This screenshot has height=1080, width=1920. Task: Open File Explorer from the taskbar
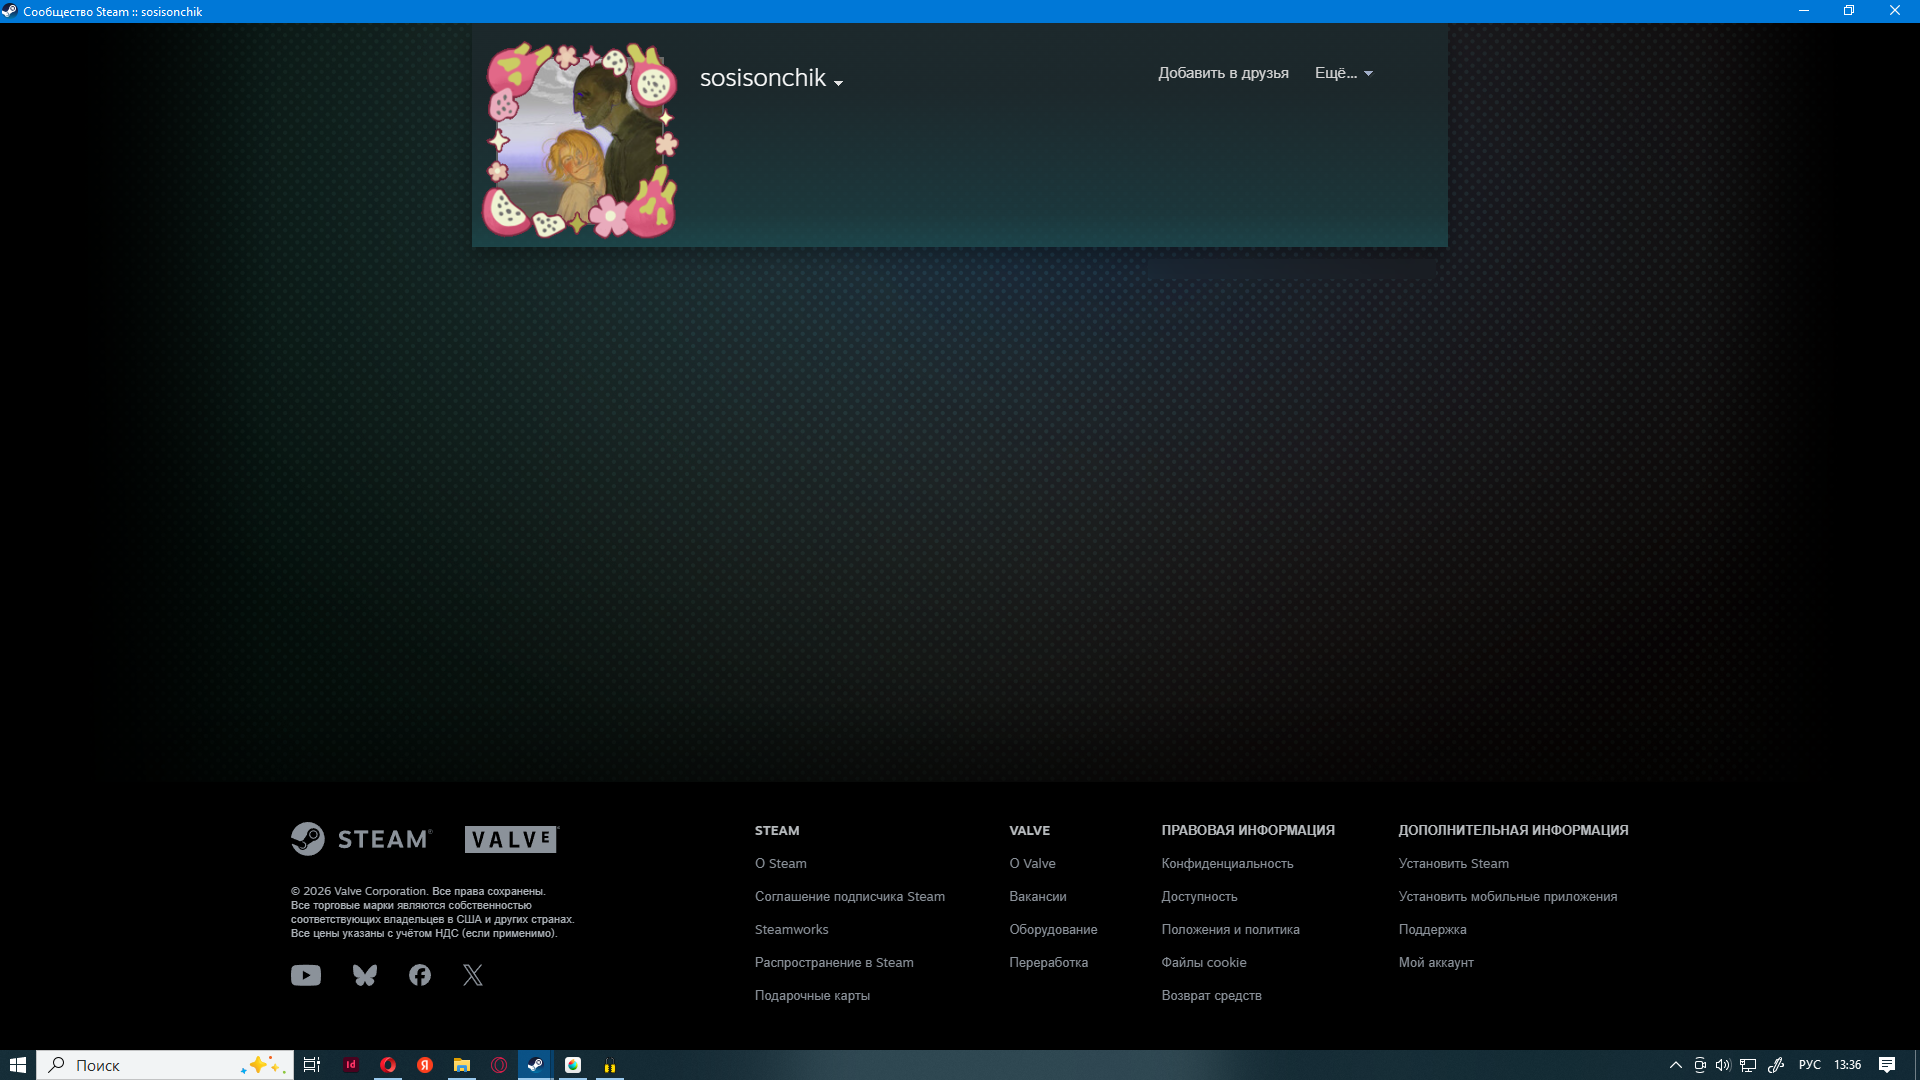[x=462, y=1065]
